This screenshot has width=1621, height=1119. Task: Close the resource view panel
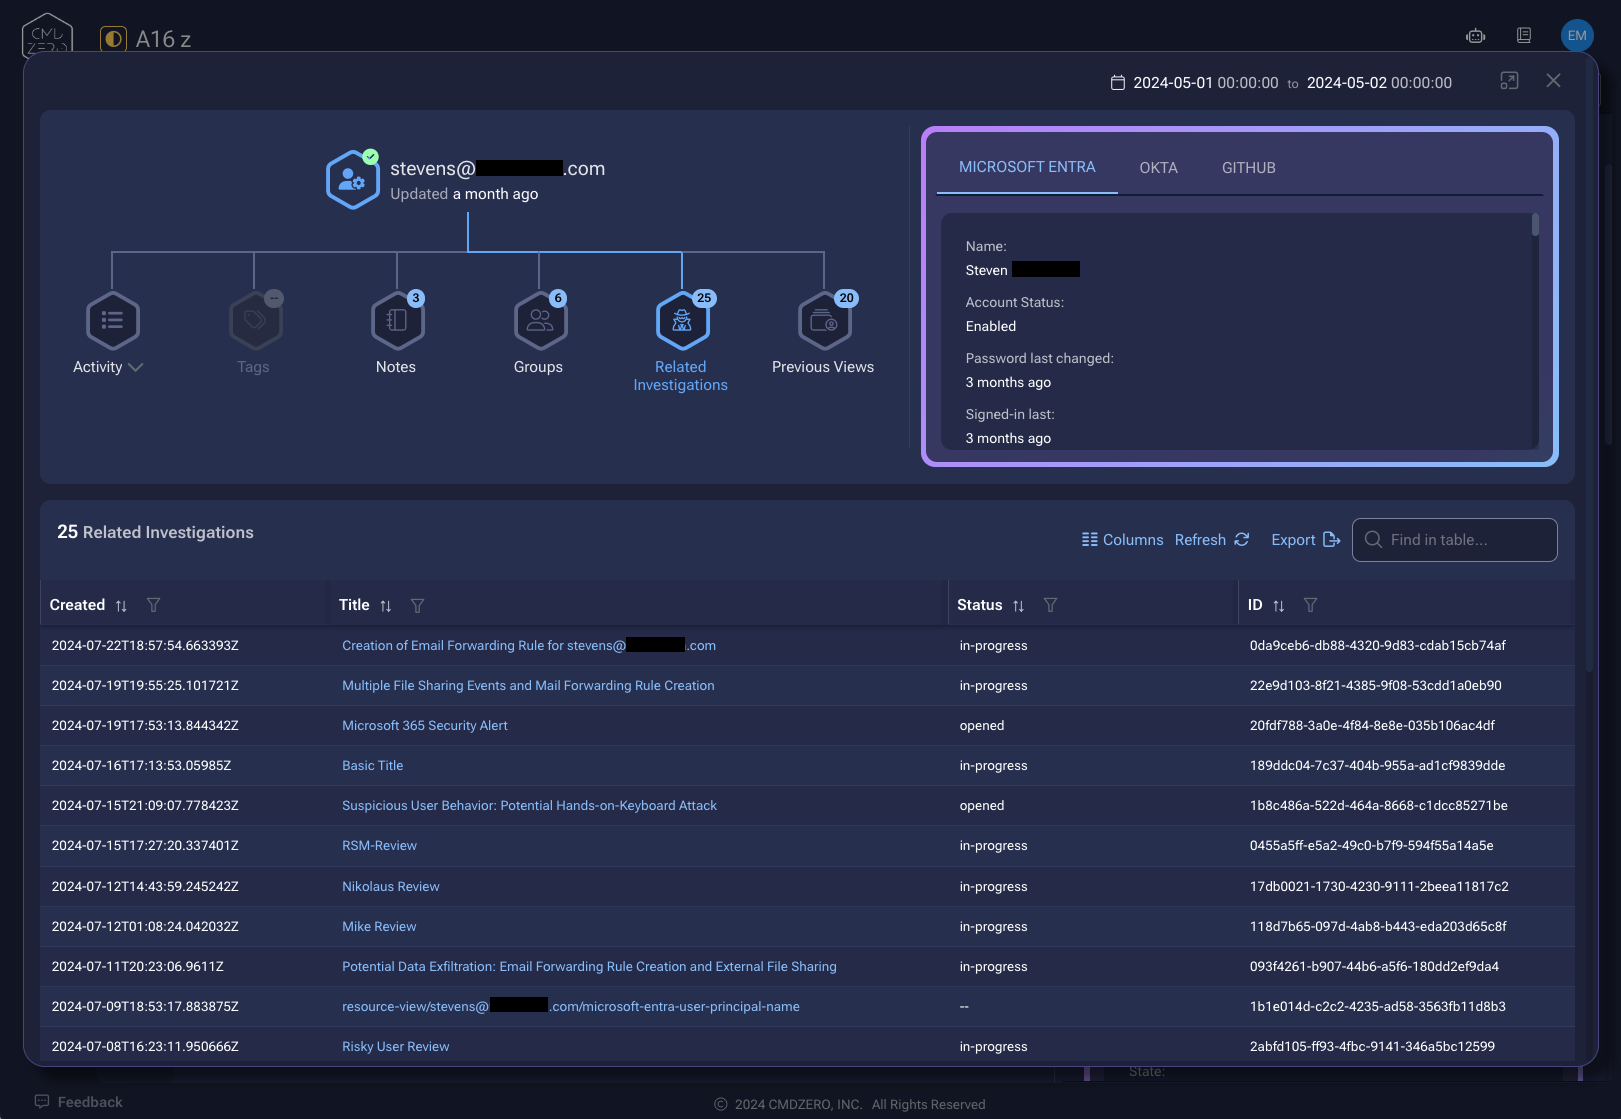1553,81
